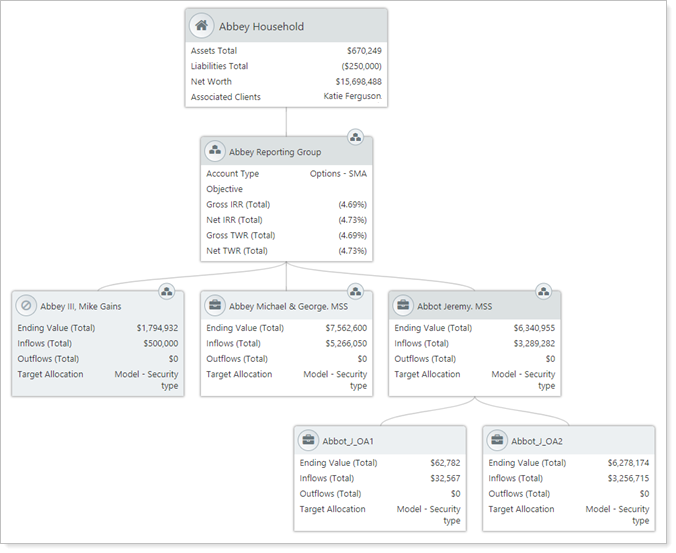Click the Abbey Reporting Group node icon
This screenshot has height=553, width=676.
coord(215,152)
